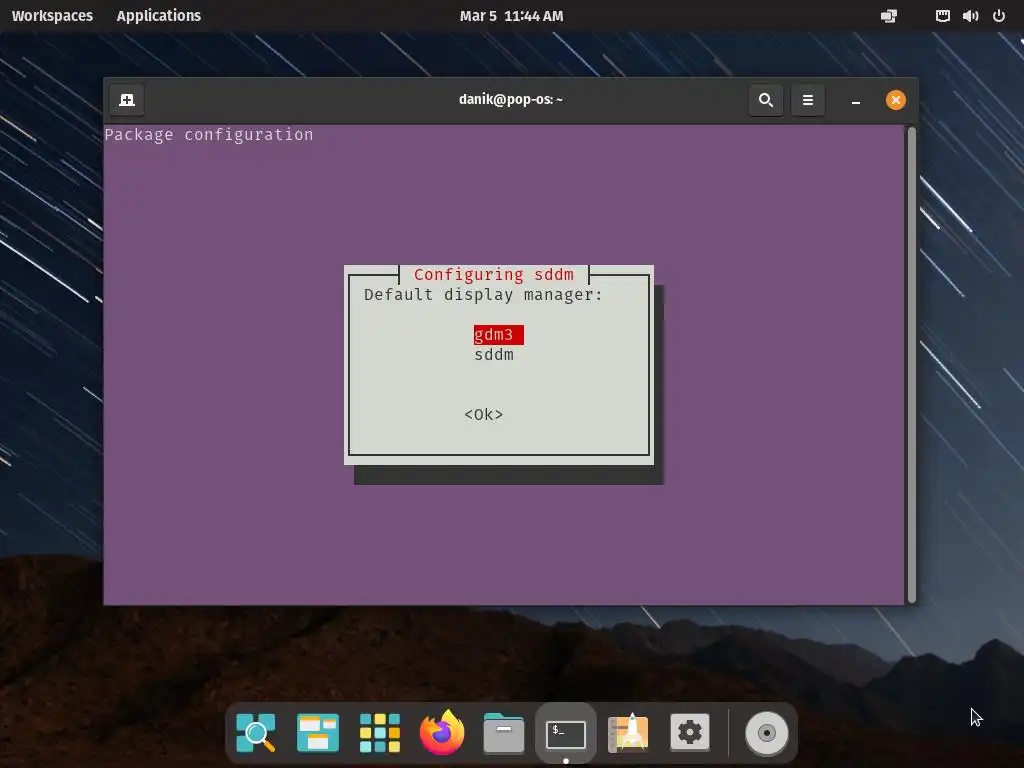Open workspaces view from dock
Image resolution: width=1024 pixels, height=768 pixels.
317,733
